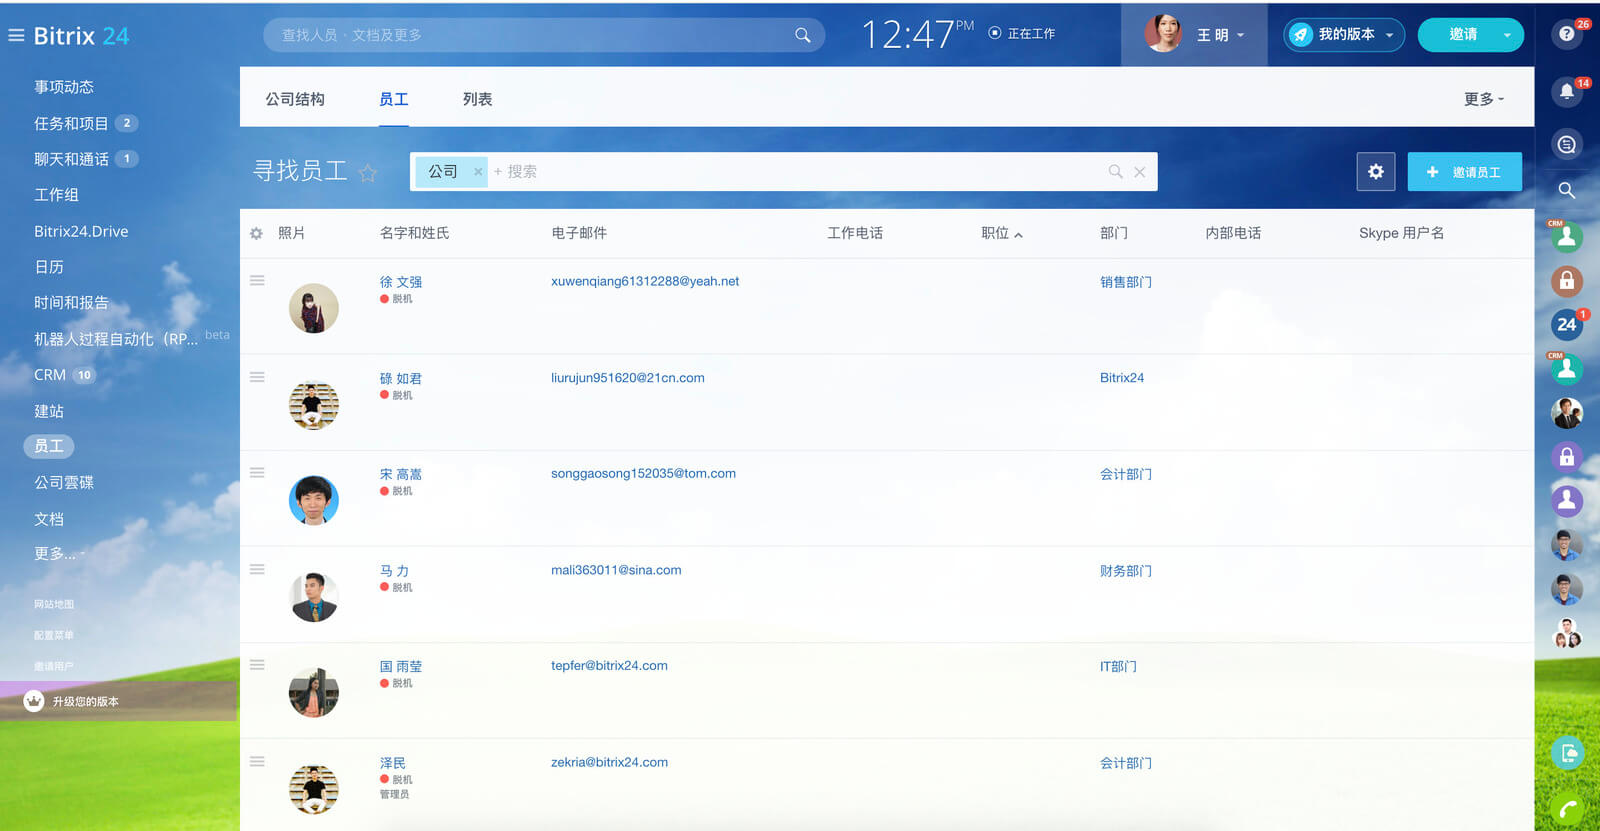Switch to the 公司结构 tab
Screen dimensions: 1600x831
[x=295, y=99]
